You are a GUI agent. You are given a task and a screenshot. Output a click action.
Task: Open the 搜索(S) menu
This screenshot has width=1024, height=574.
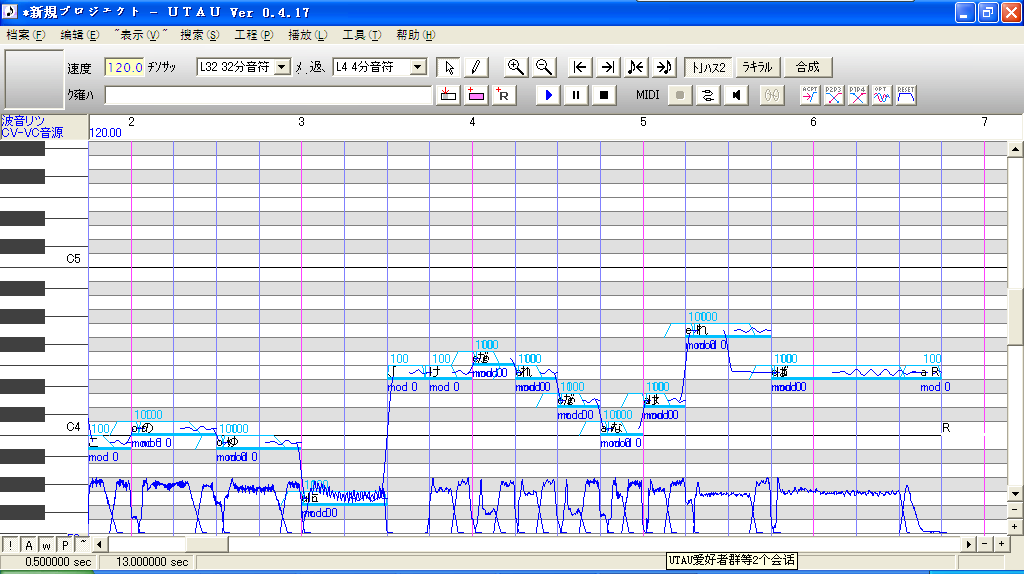coord(200,35)
